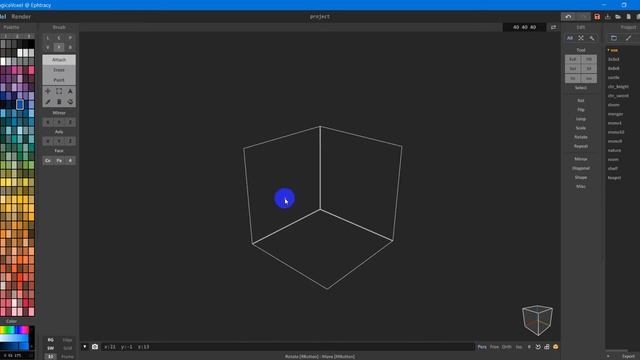Click the Export button at bottom right
Image resolution: width=640 pixels, height=360 pixels.
[628, 356]
